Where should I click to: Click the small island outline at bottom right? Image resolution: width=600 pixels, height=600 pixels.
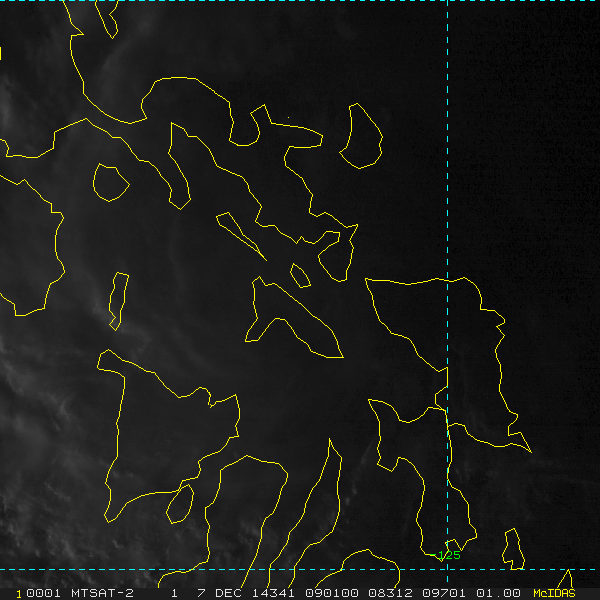click(x=514, y=549)
